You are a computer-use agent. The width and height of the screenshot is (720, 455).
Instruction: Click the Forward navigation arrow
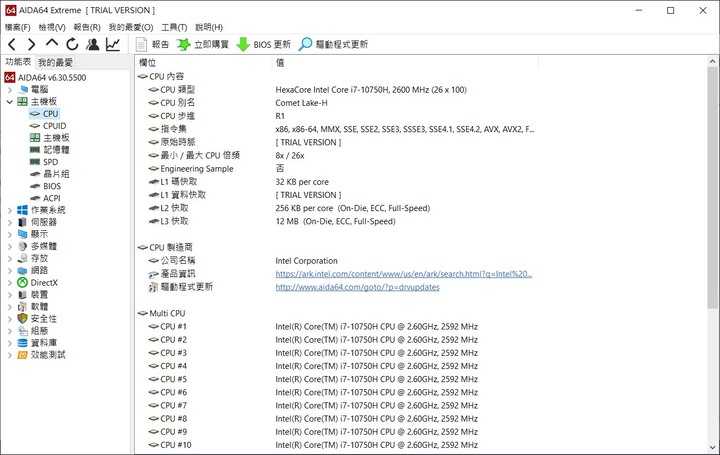(31, 44)
